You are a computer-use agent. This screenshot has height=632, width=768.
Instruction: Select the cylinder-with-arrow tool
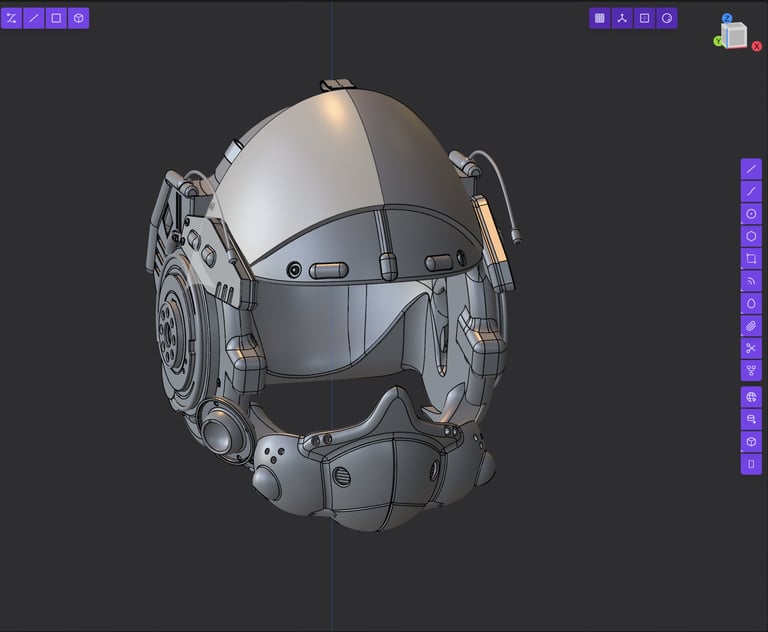pos(751,419)
